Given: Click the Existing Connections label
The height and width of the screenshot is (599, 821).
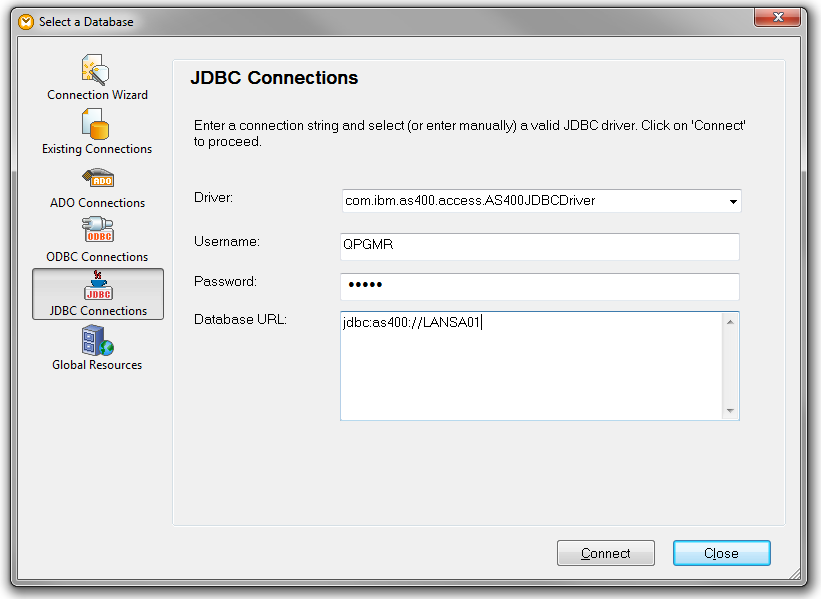Looking at the screenshot, I should pyautogui.click(x=97, y=149).
